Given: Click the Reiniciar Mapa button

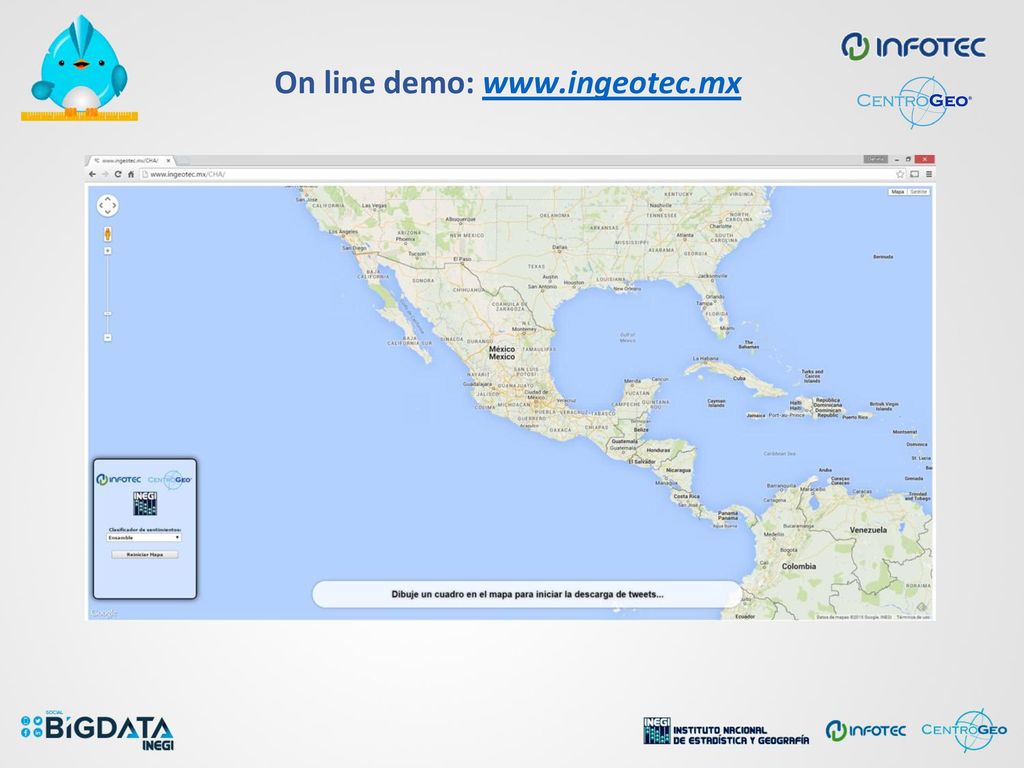Looking at the screenshot, I should 144,554.
